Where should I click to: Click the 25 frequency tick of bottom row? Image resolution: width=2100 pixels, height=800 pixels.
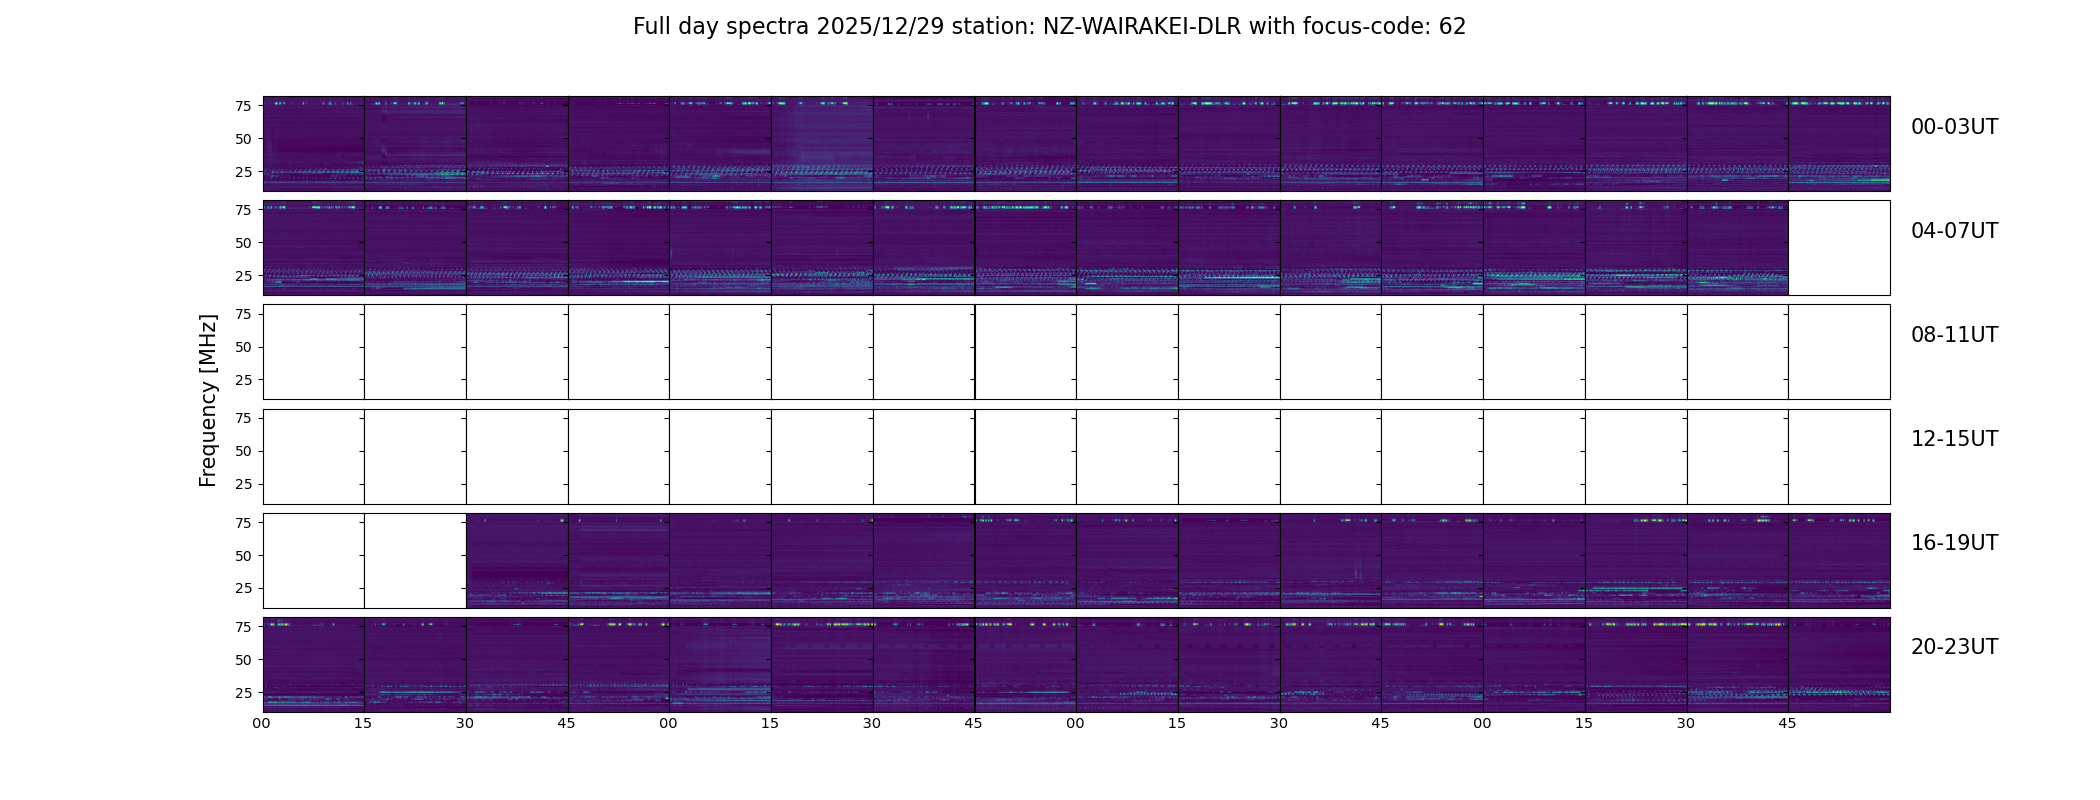point(243,692)
